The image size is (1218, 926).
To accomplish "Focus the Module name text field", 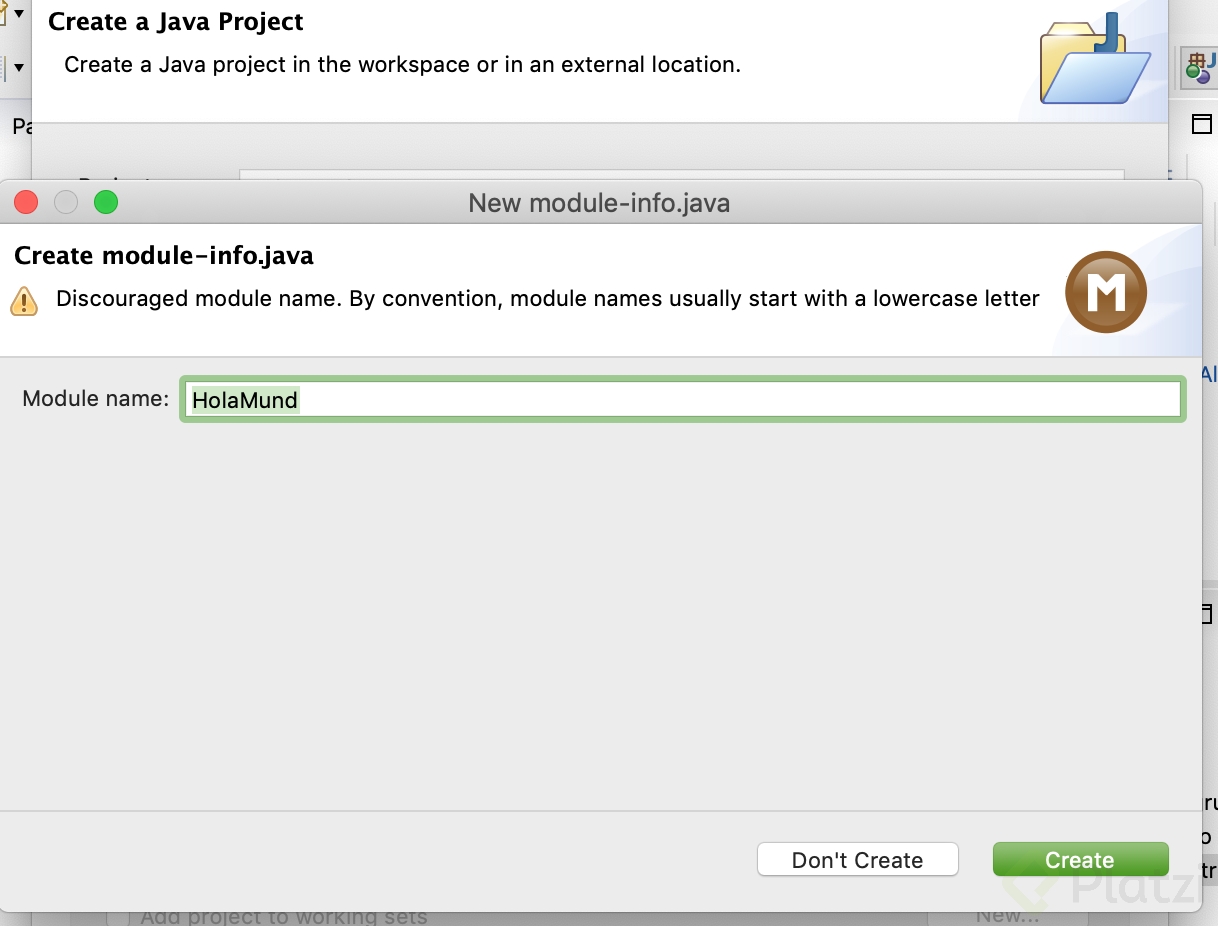I will click(682, 400).
